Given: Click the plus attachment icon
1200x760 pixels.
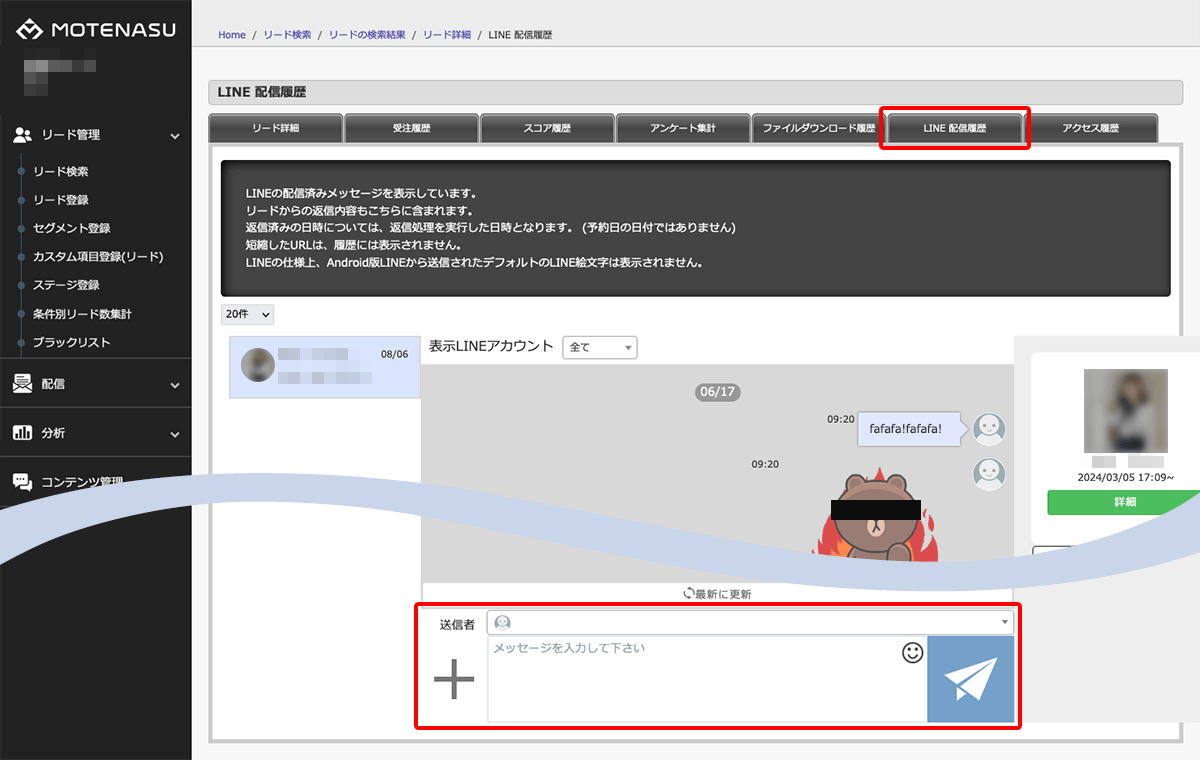Looking at the screenshot, I should point(454,679).
